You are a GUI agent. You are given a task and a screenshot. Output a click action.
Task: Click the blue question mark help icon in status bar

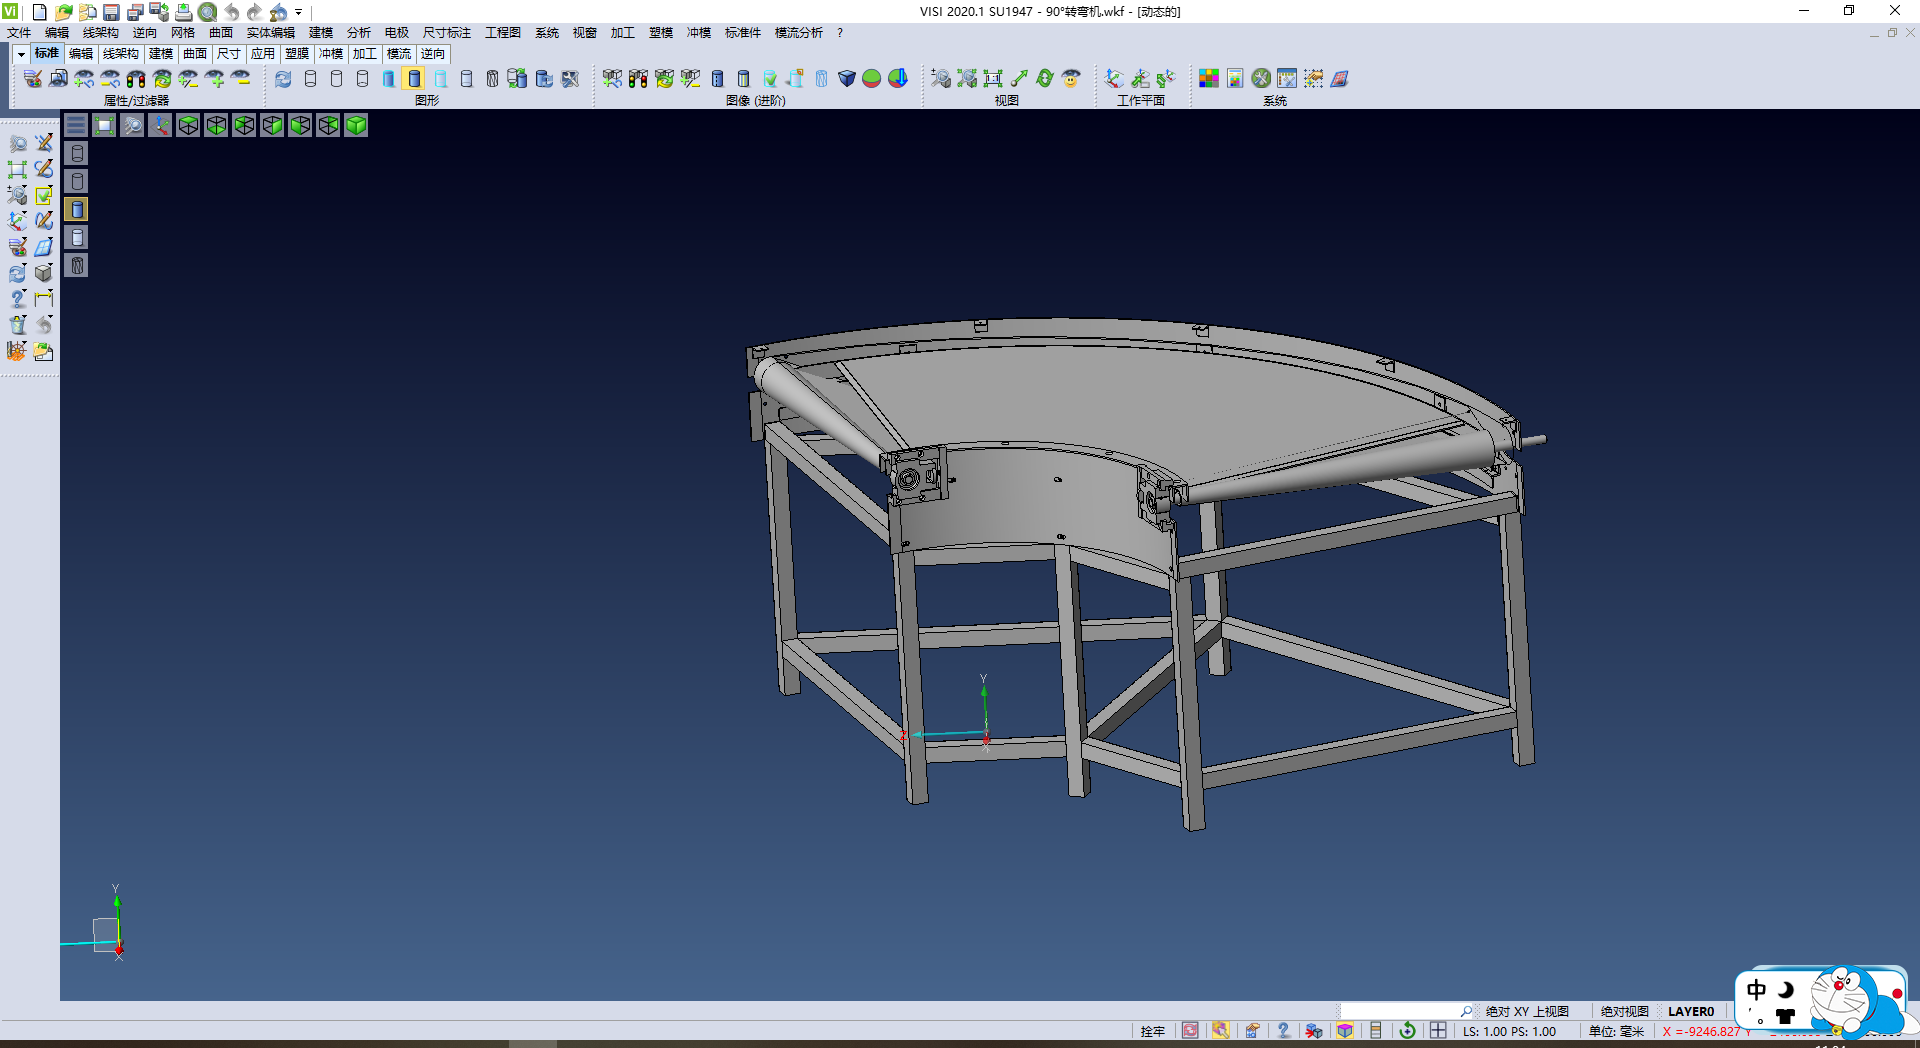(x=1283, y=1031)
